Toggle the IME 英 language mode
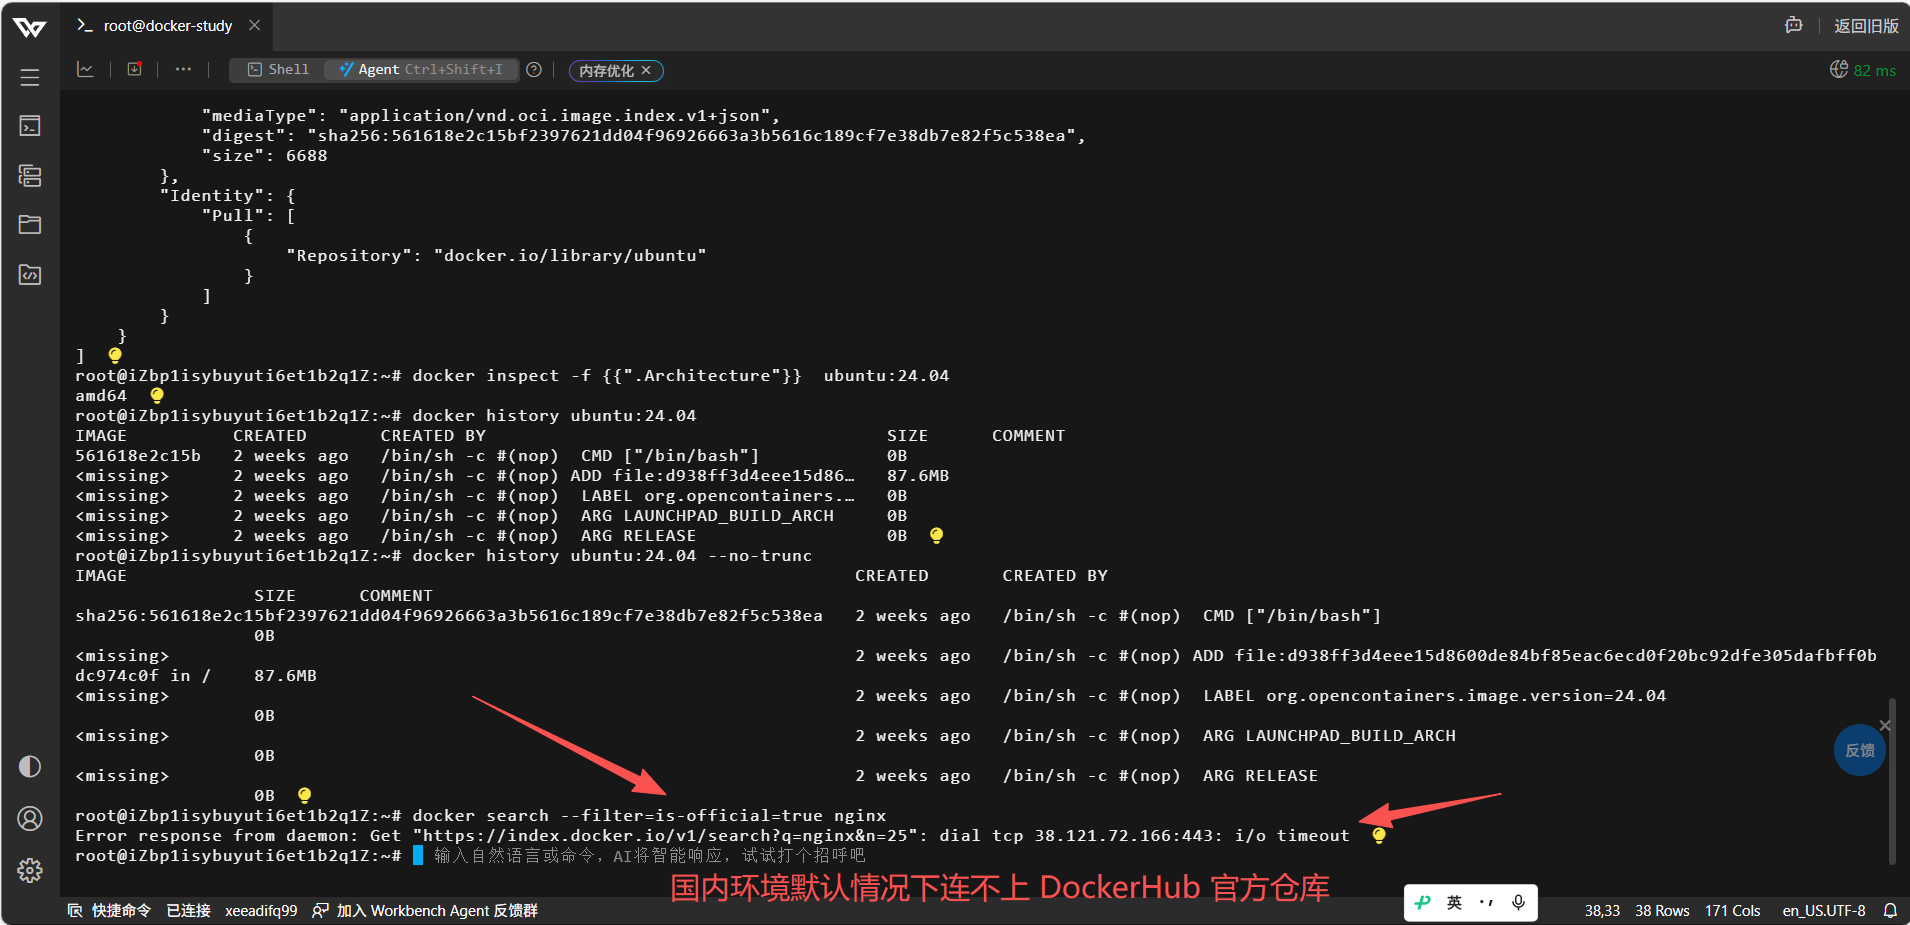 [x=1454, y=902]
